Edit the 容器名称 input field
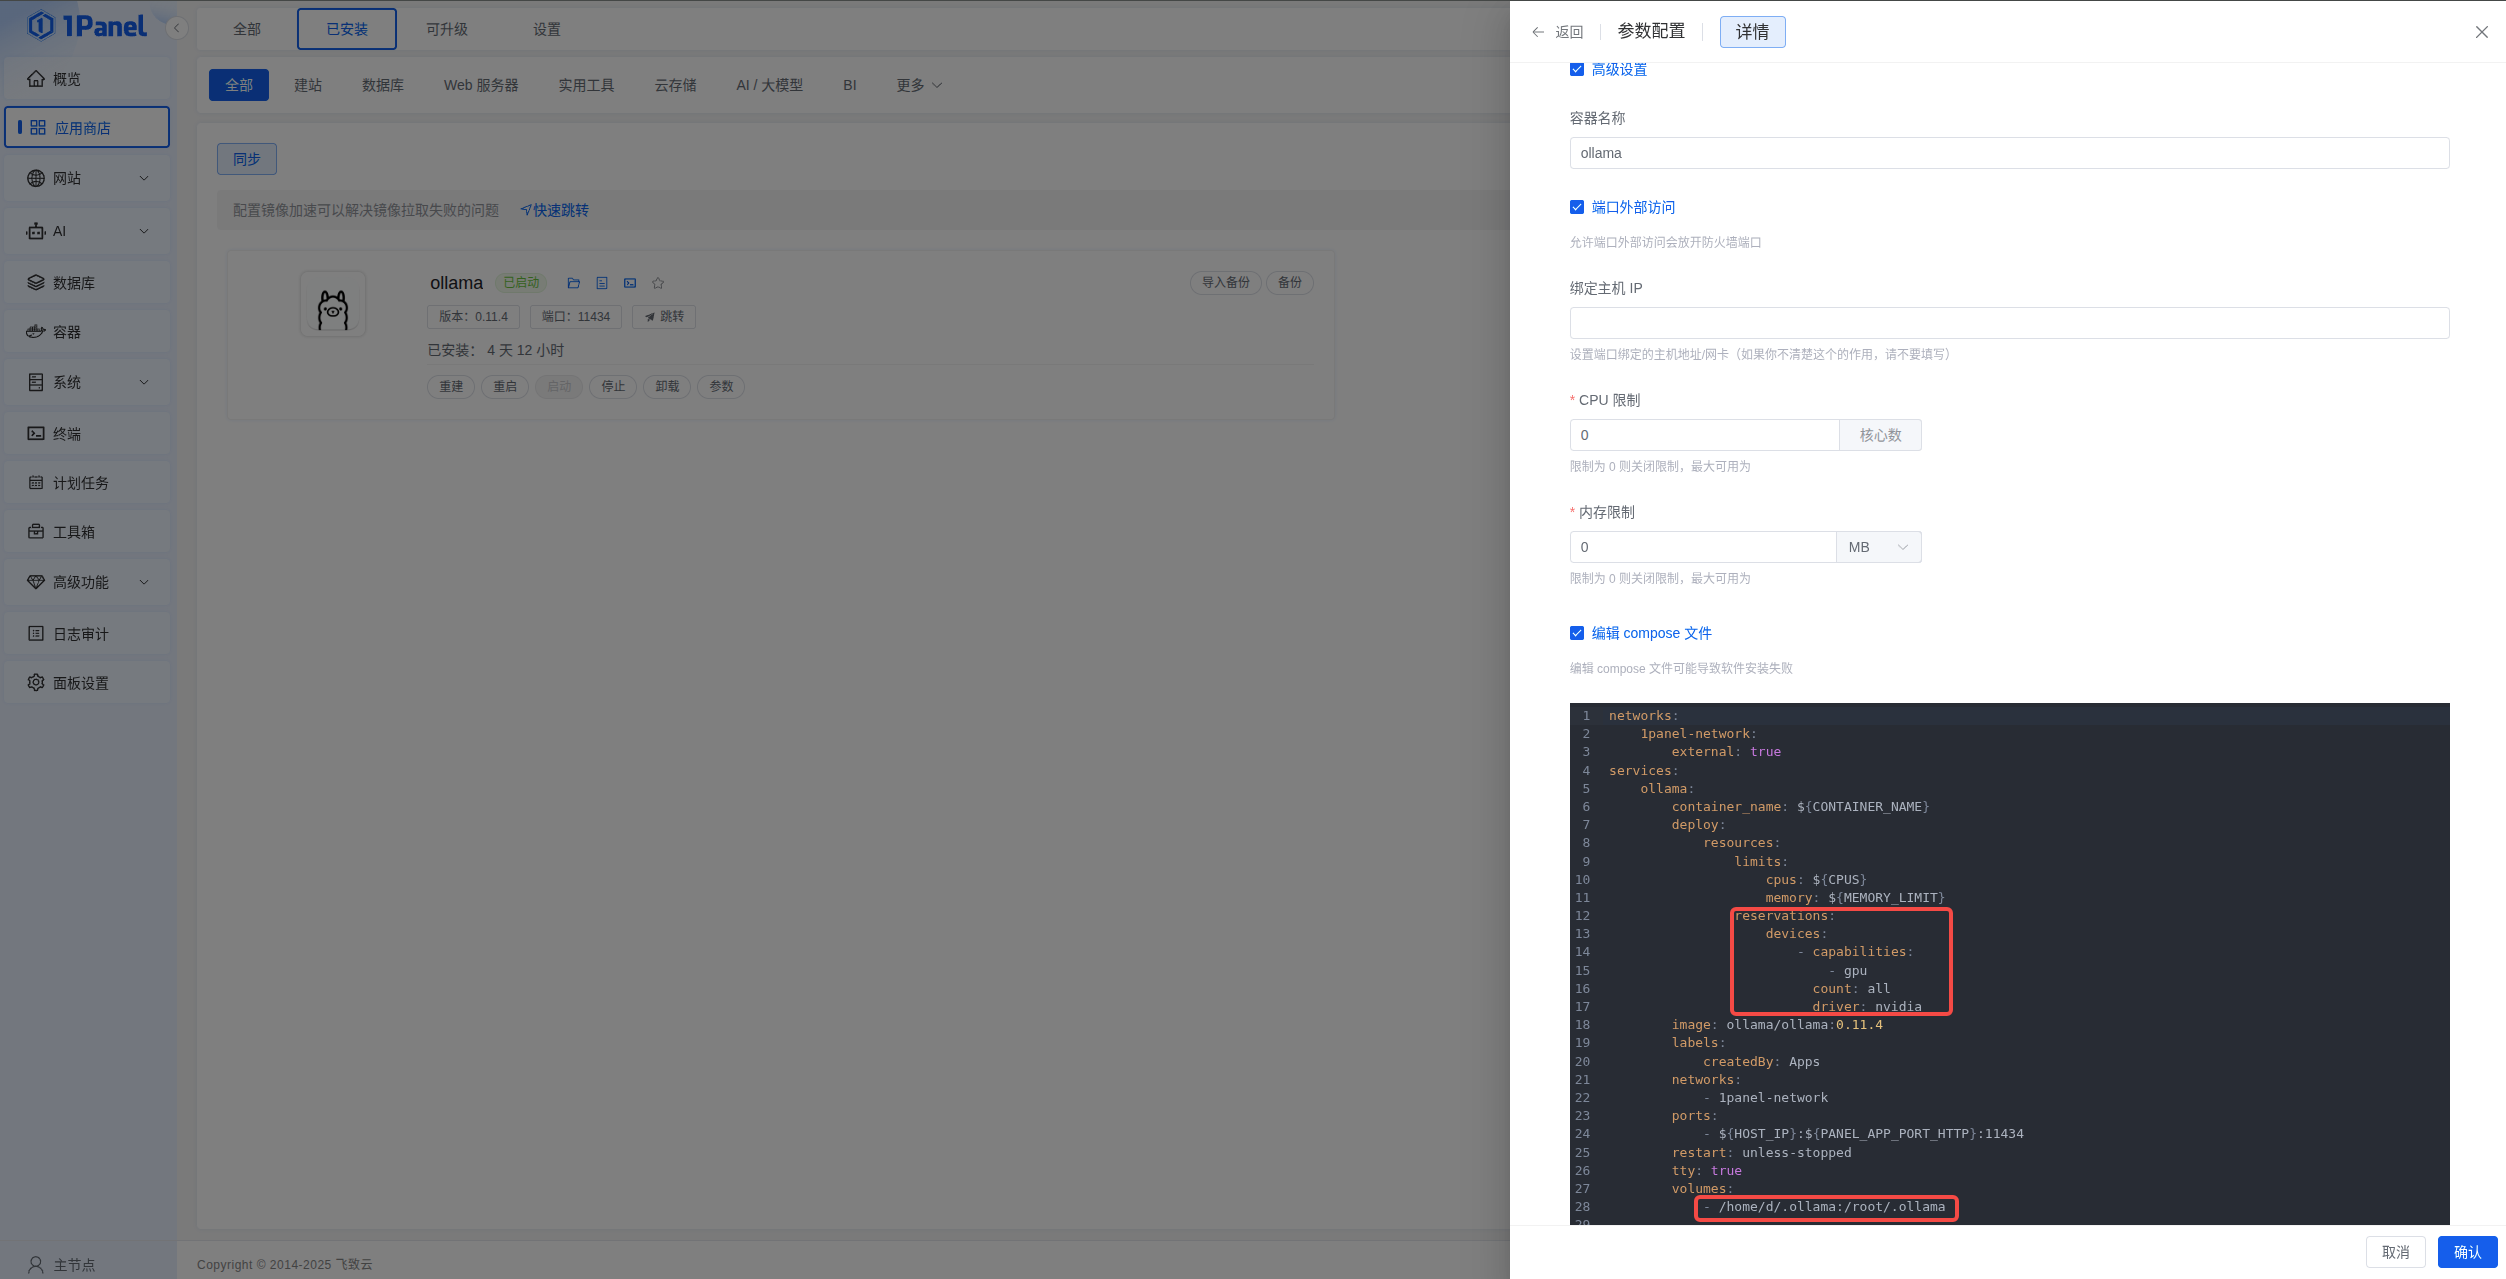The width and height of the screenshot is (2506, 1279). click(x=2009, y=153)
